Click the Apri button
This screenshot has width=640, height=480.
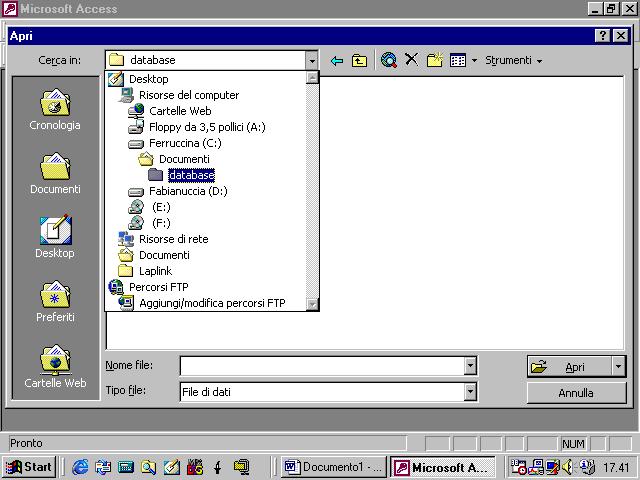pyautogui.click(x=570, y=367)
